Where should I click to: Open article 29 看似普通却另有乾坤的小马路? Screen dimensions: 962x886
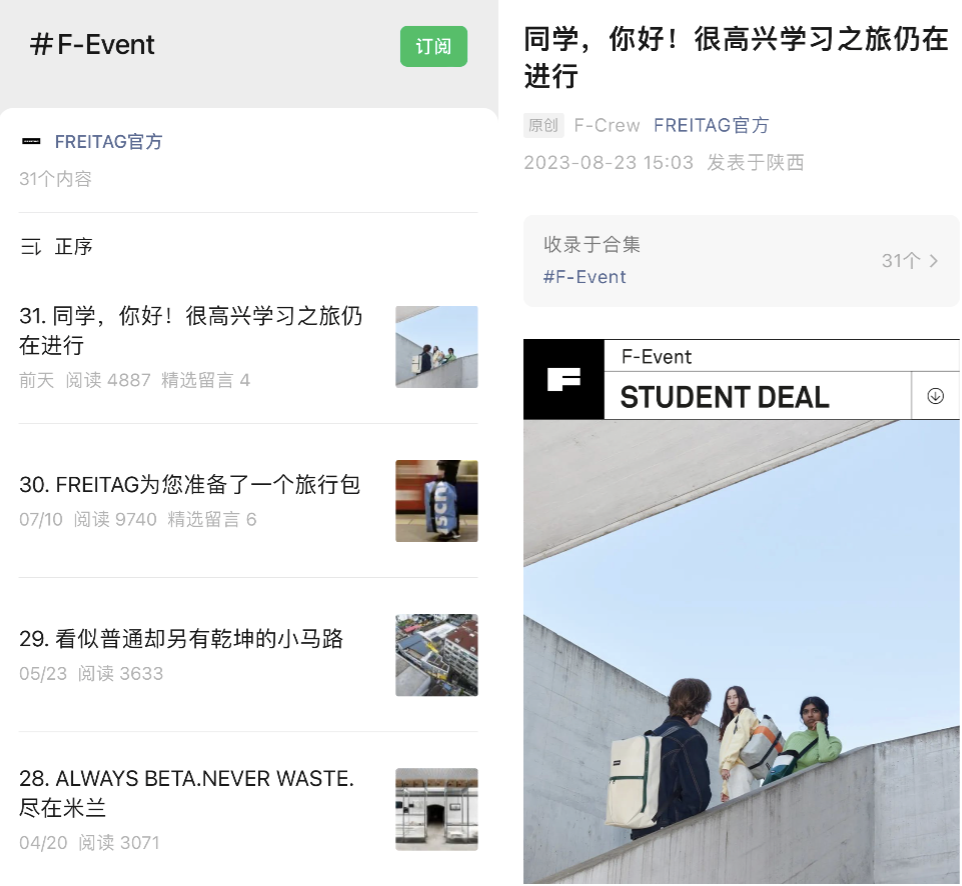point(181,639)
